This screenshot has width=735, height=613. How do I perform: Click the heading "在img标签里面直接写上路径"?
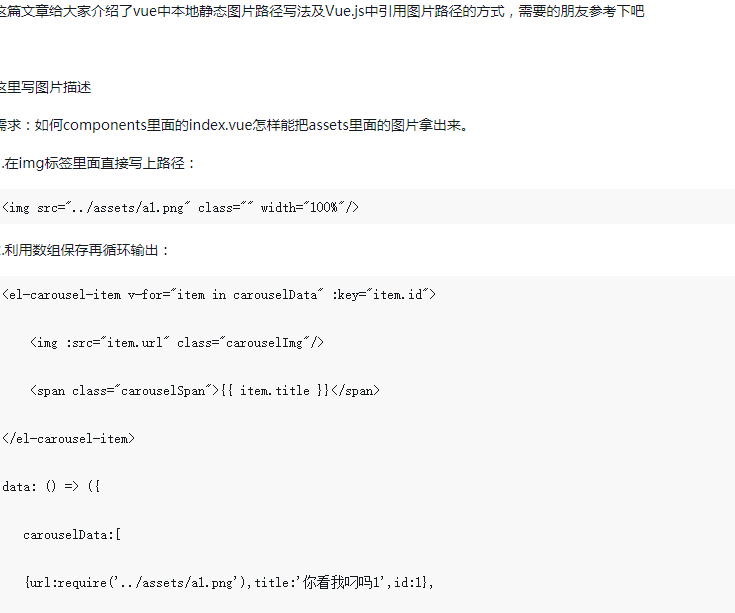point(100,163)
